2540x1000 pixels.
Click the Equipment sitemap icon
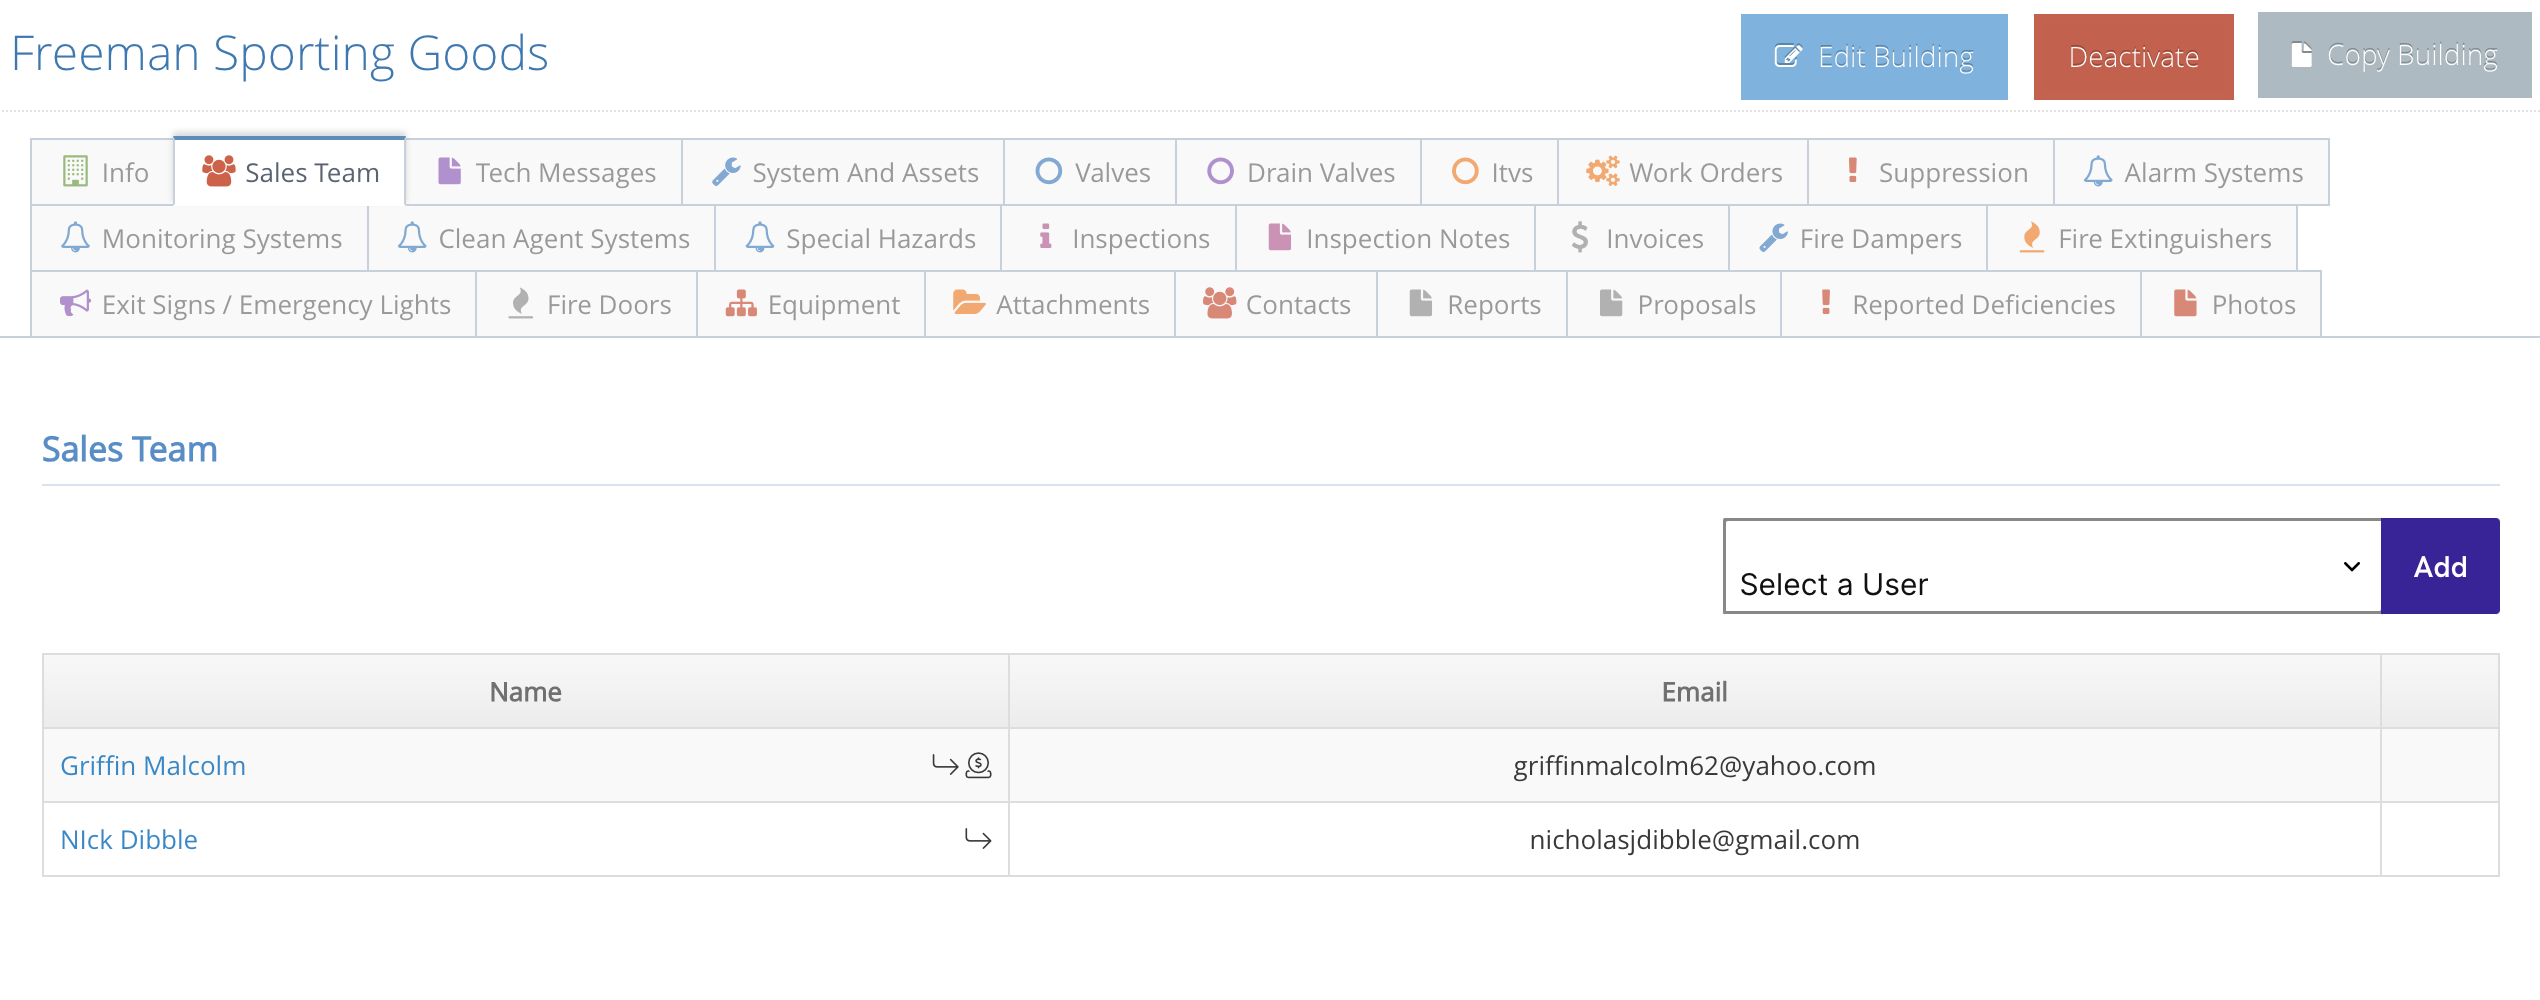(x=741, y=303)
